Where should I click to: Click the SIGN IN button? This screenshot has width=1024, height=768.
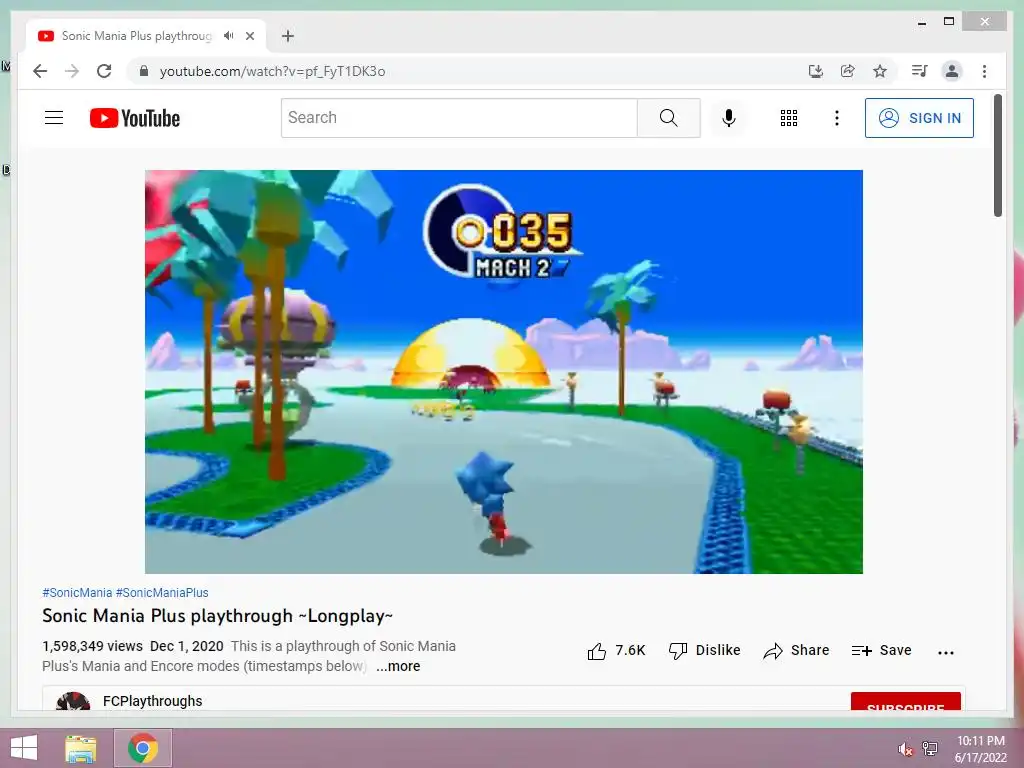click(919, 118)
